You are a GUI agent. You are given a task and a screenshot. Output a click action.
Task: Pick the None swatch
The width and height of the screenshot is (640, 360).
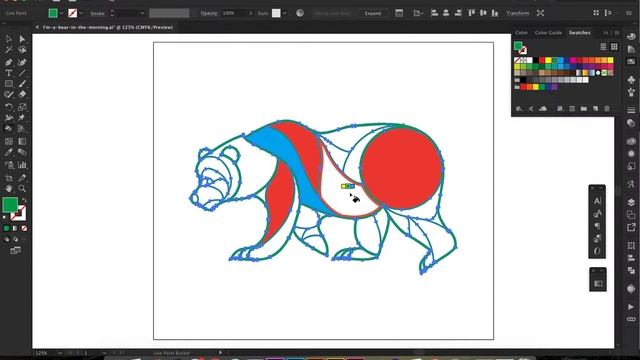pos(517,60)
